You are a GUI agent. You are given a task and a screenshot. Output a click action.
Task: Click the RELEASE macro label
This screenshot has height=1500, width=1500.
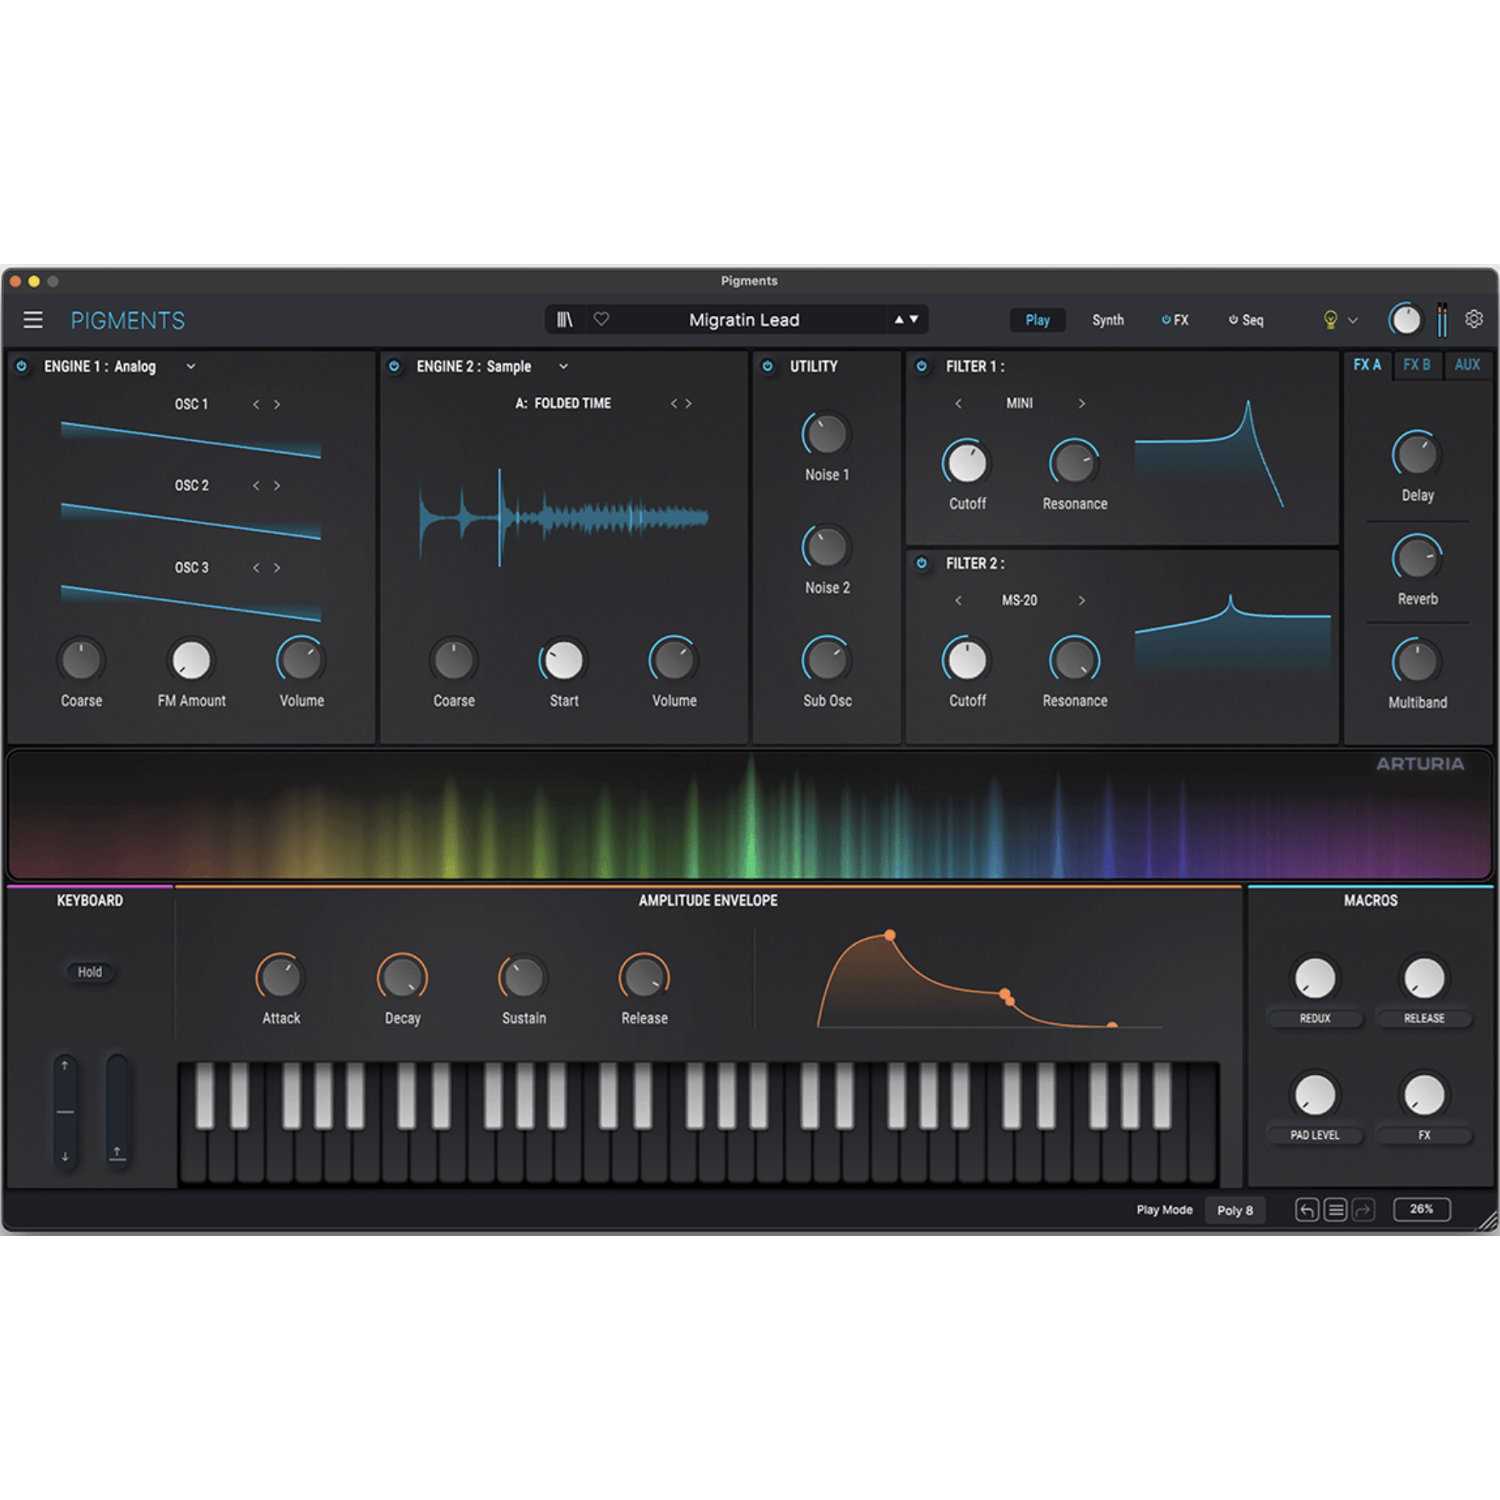[1424, 1018]
